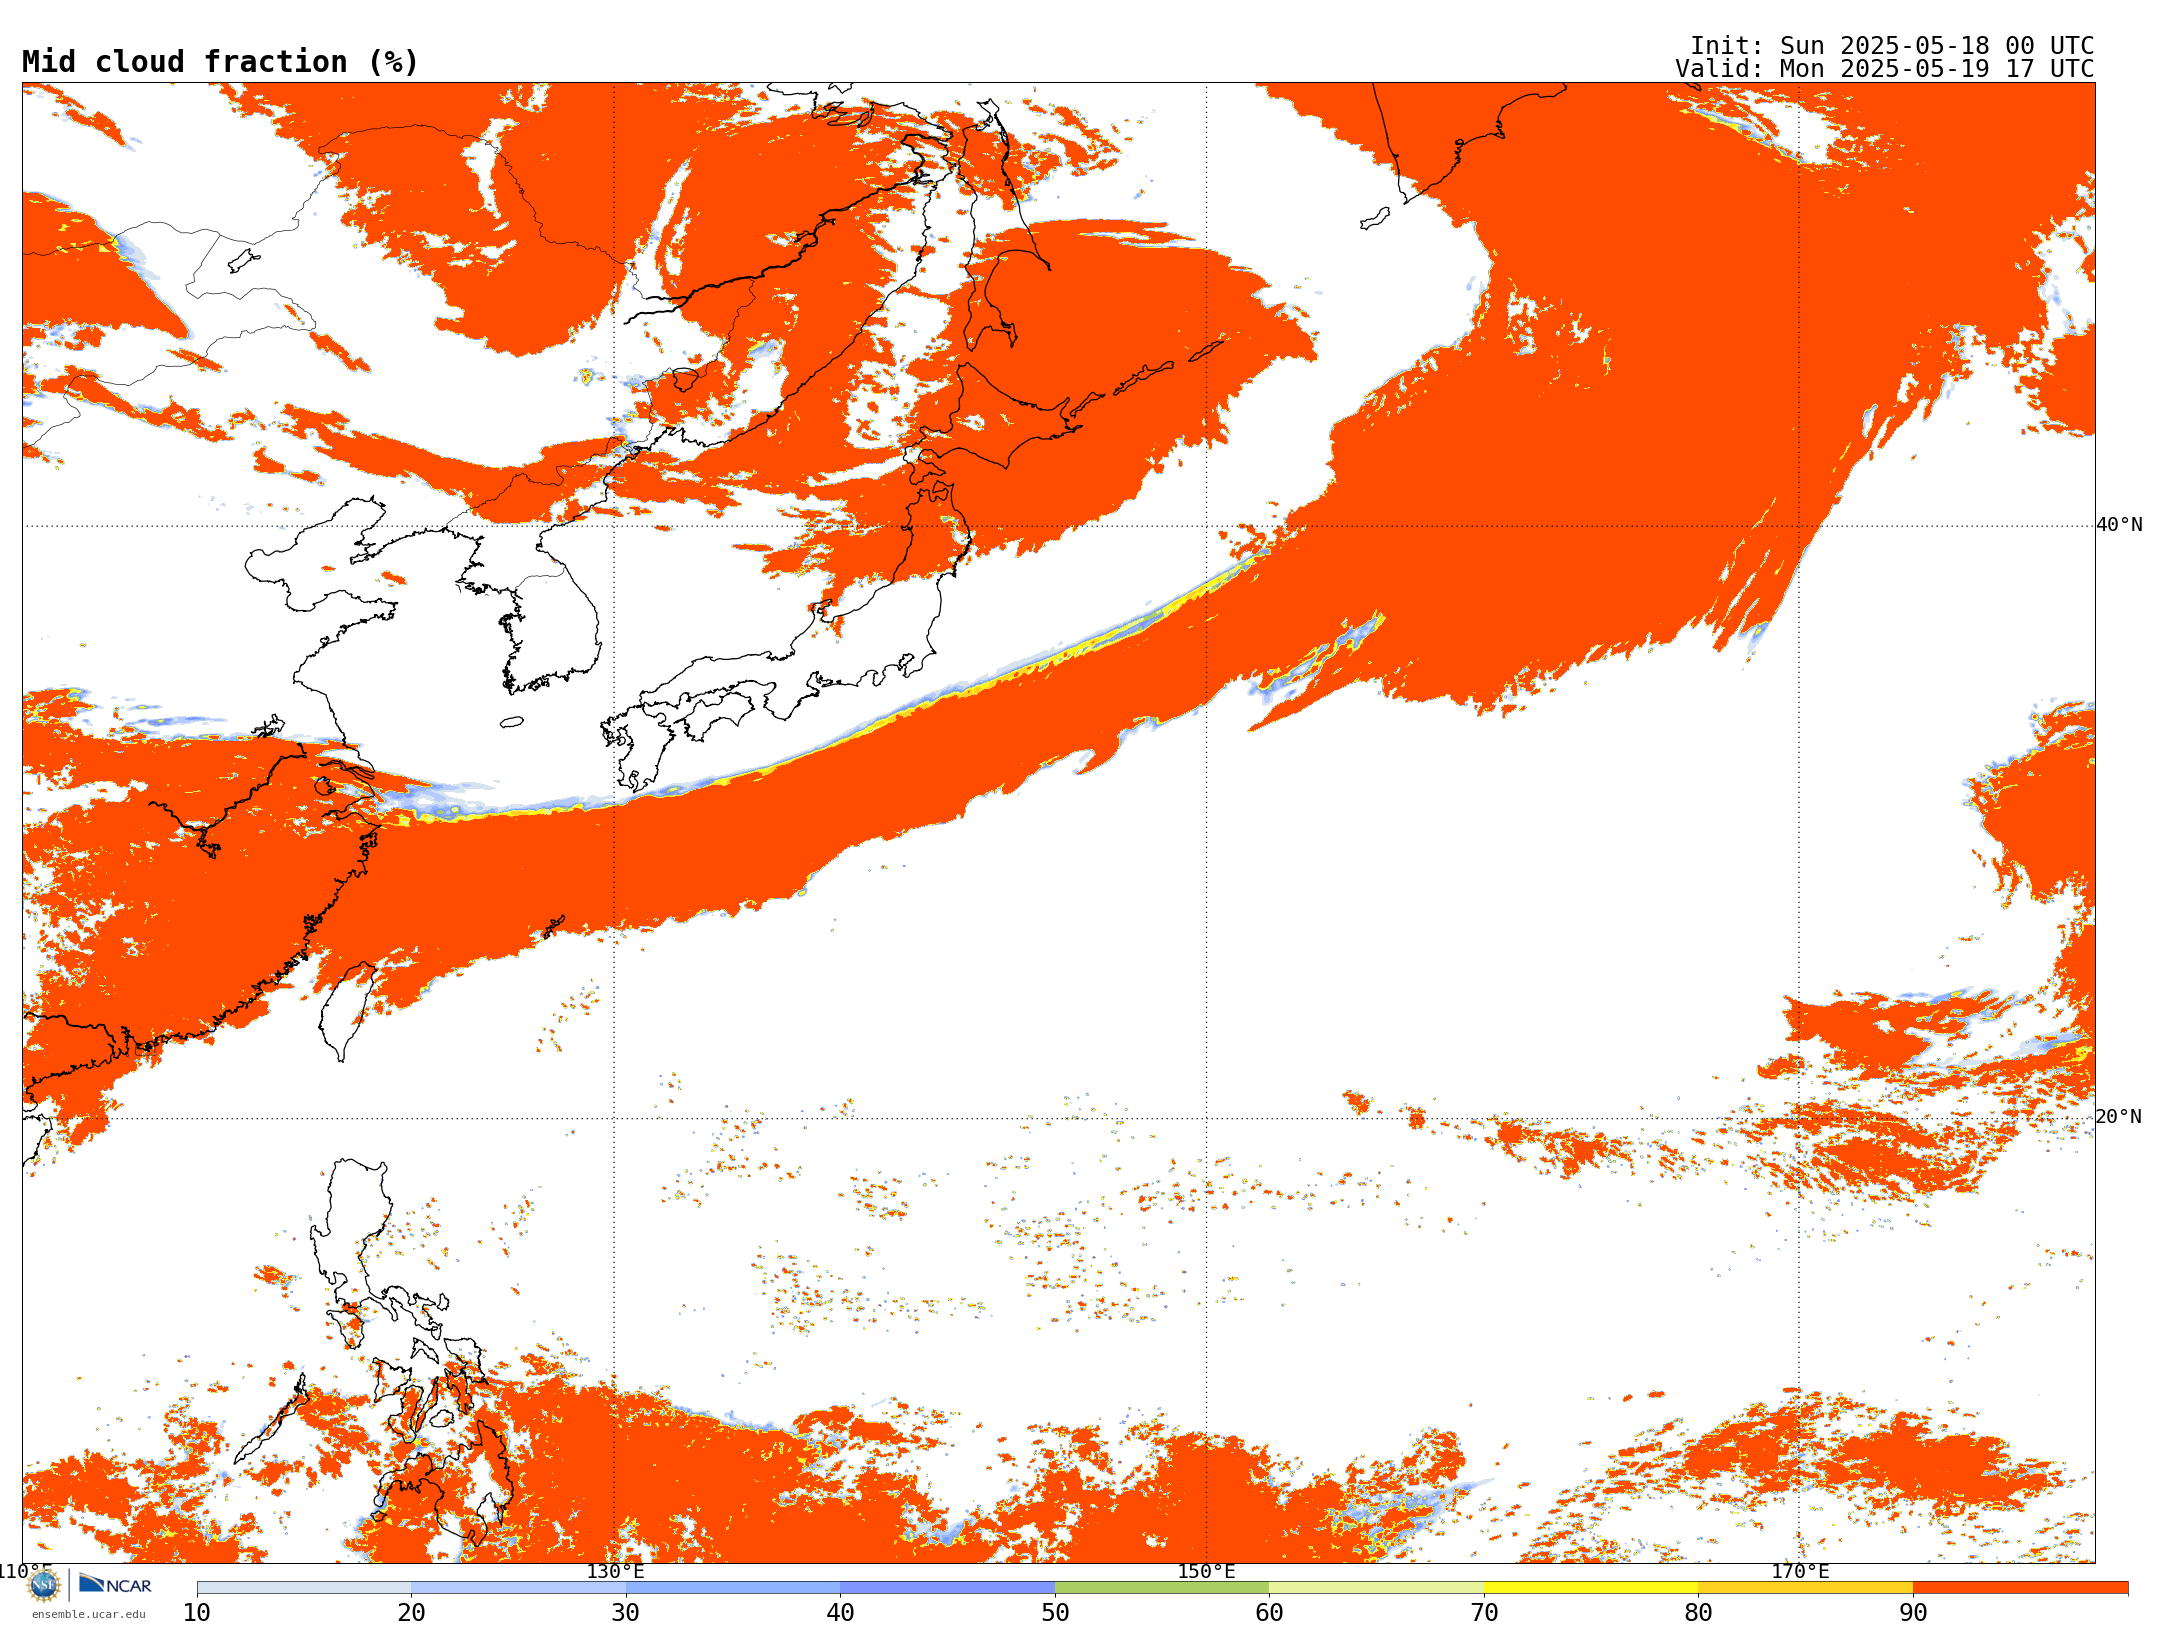Pick the 20–30 pale blue colorbar segment
Image resolution: width=2160 pixels, height=1626 pixels.
click(518, 1588)
